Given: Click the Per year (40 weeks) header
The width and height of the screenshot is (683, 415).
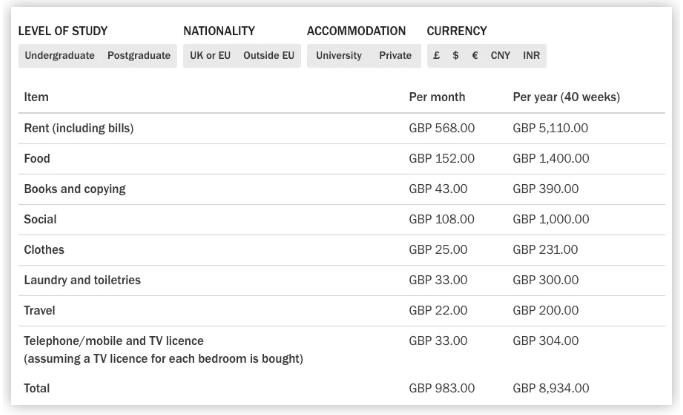Looking at the screenshot, I should (566, 97).
